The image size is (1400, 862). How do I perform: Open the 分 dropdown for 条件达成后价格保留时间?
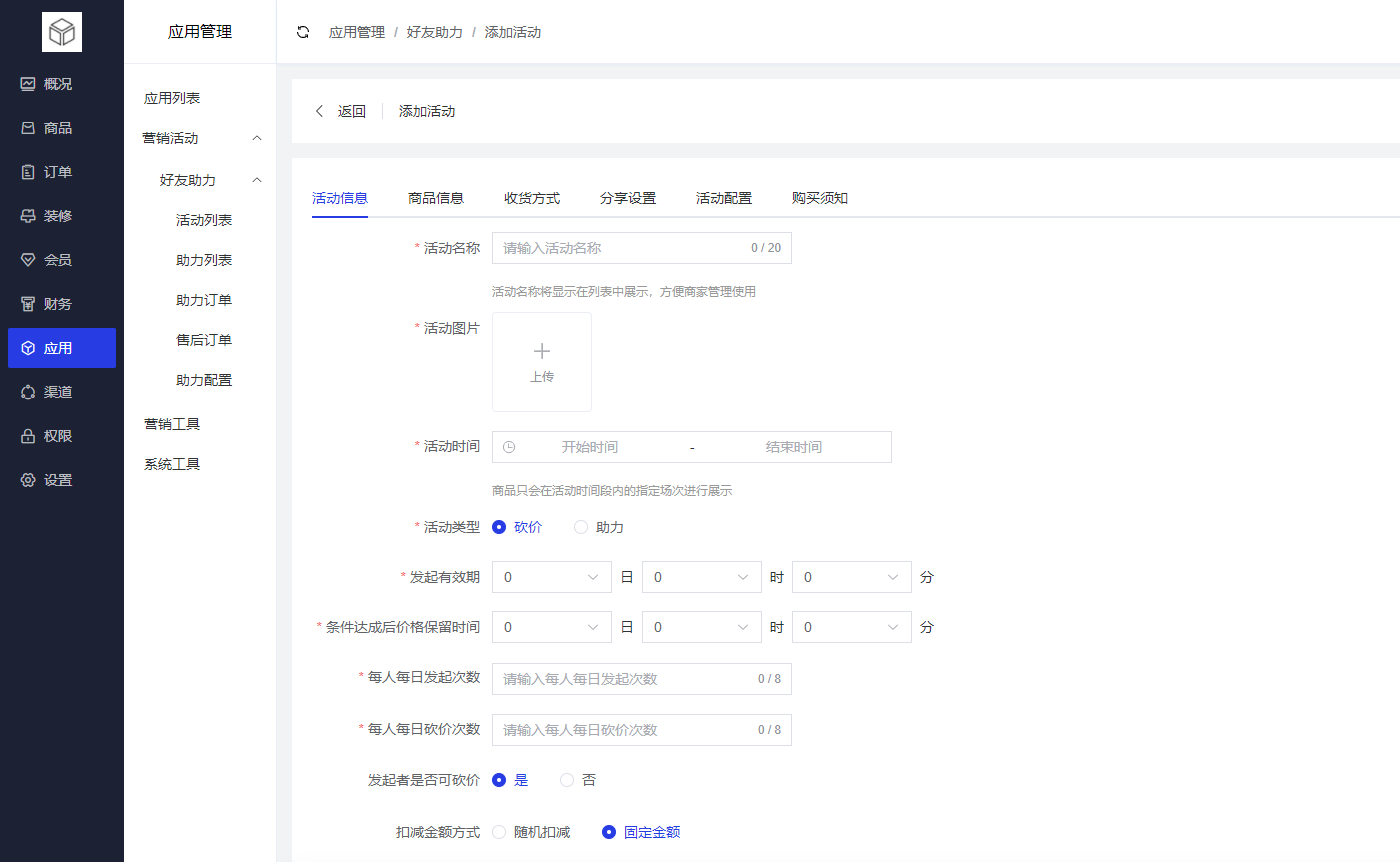[x=851, y=627]
